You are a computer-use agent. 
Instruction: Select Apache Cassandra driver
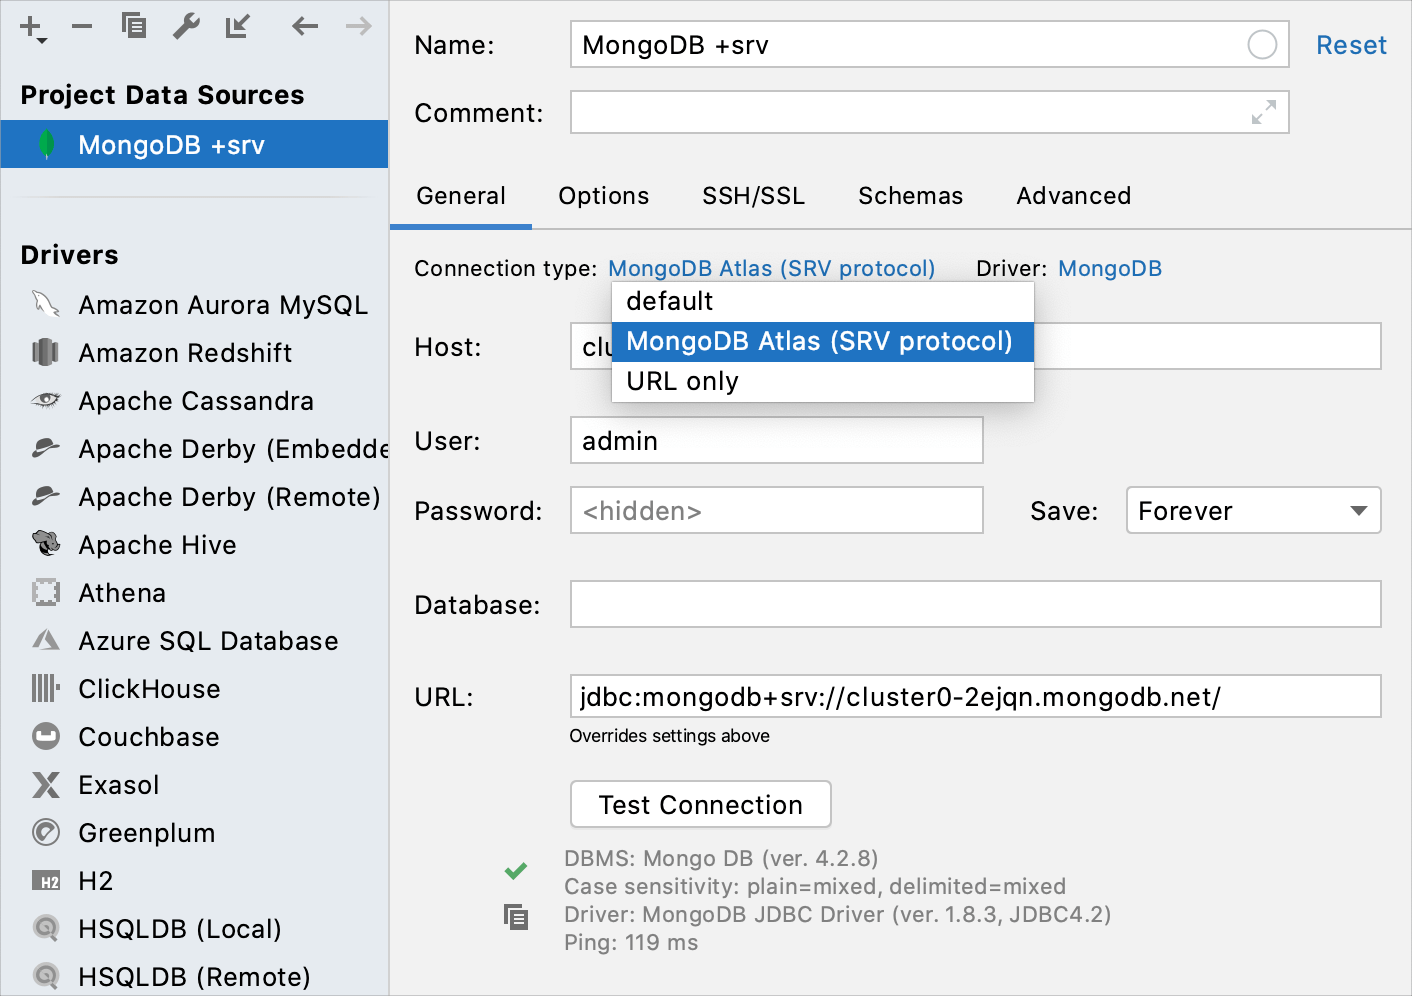coord(195,401)
